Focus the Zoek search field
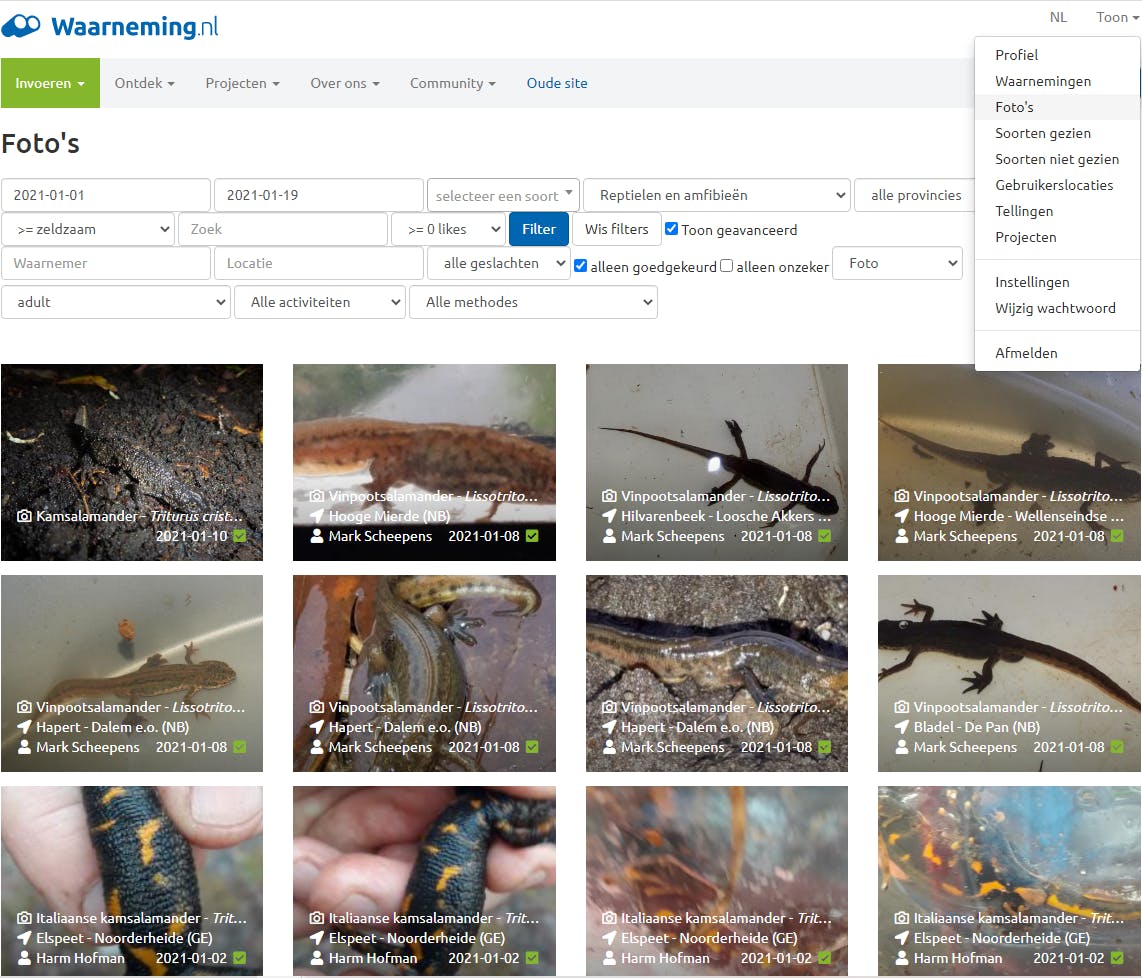1142x978 pixels. pos(283,229)
